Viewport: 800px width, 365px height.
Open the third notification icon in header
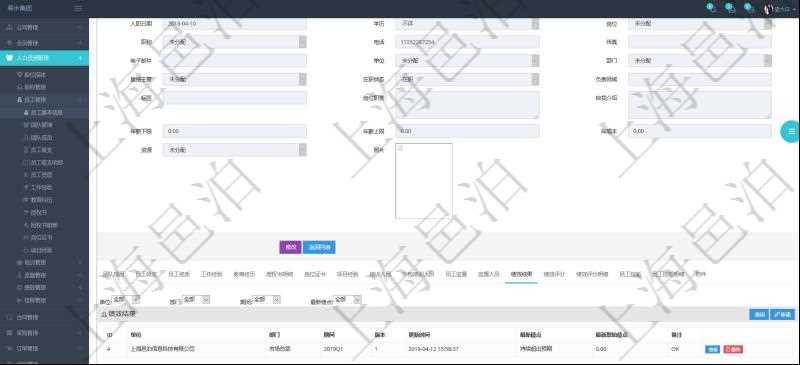pyautogui.click(x=749, y=8)
